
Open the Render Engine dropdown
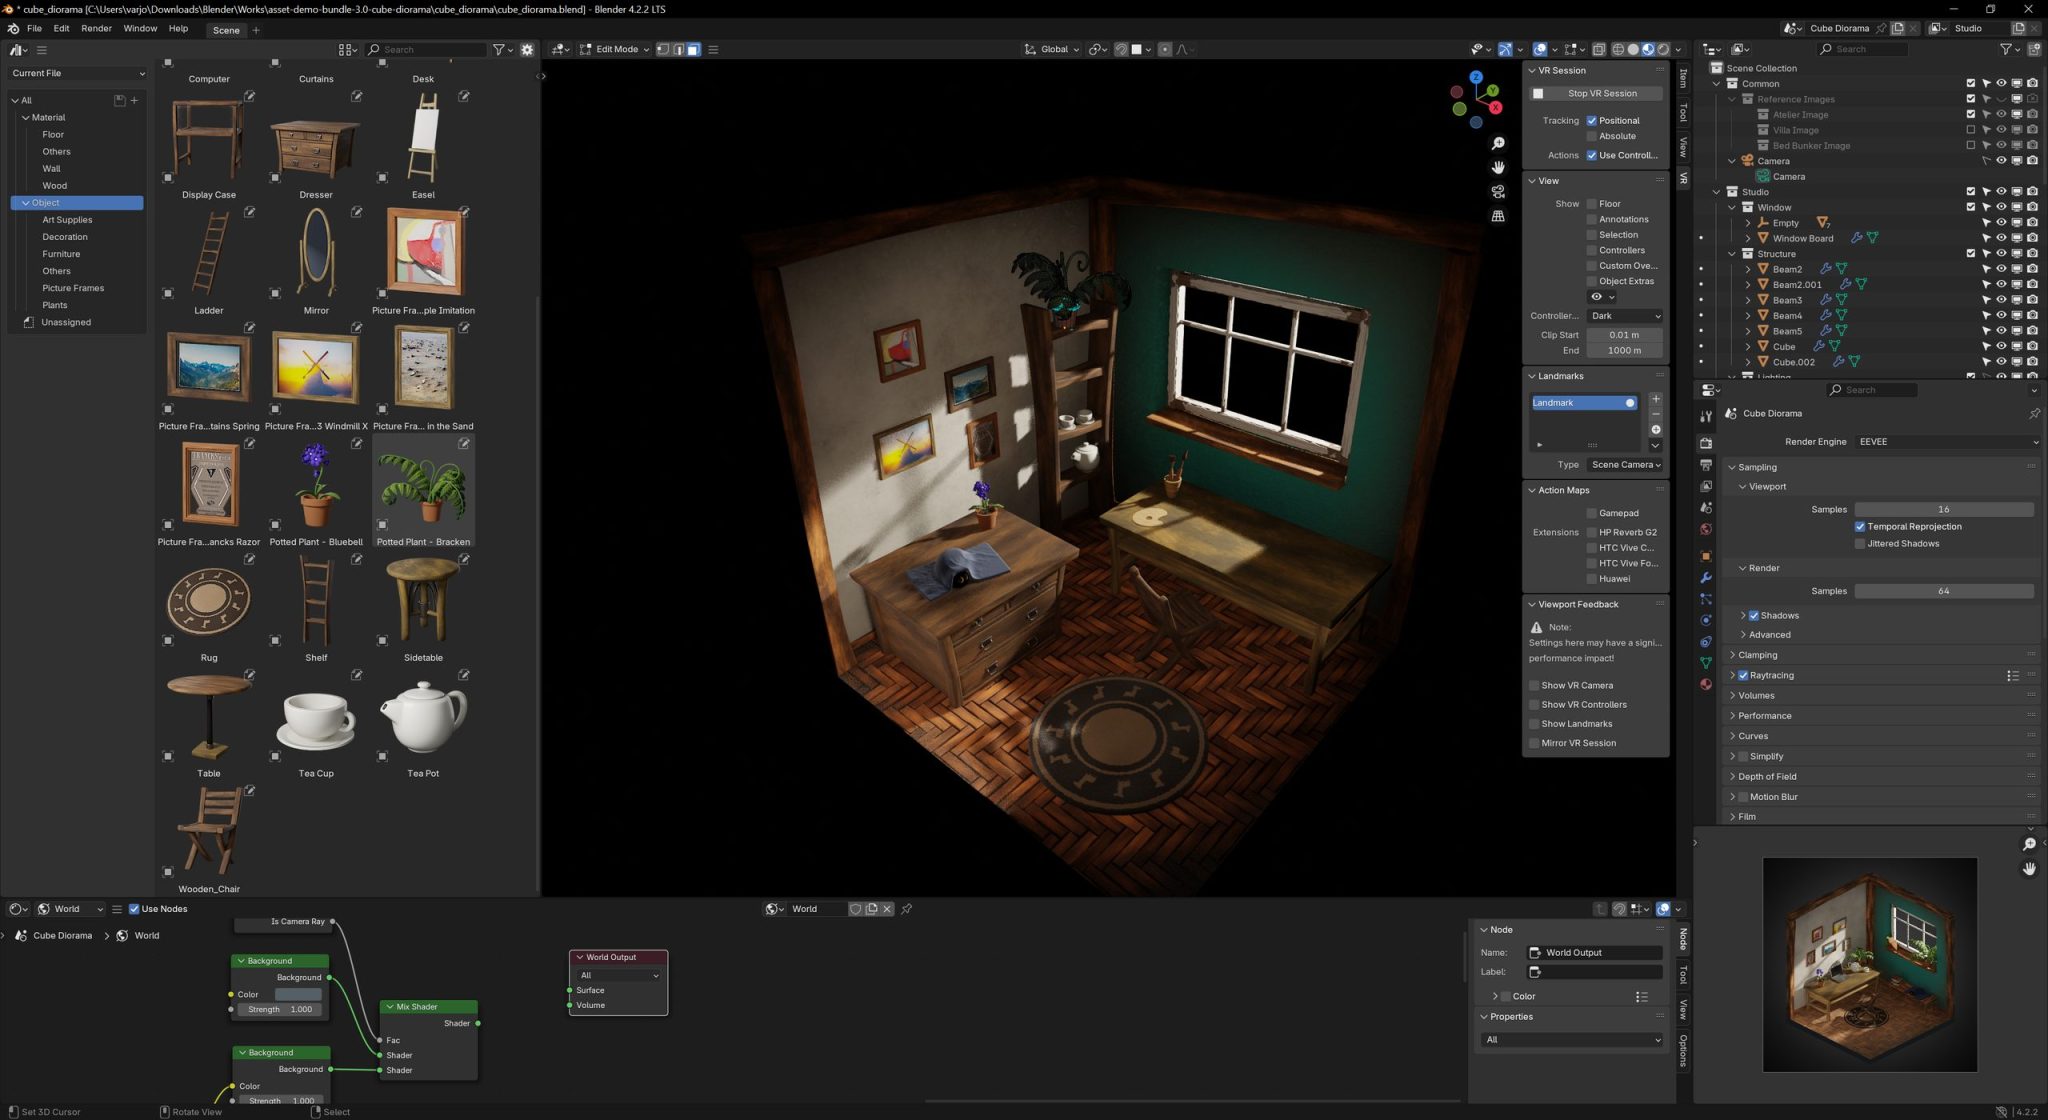[1945, 441]
